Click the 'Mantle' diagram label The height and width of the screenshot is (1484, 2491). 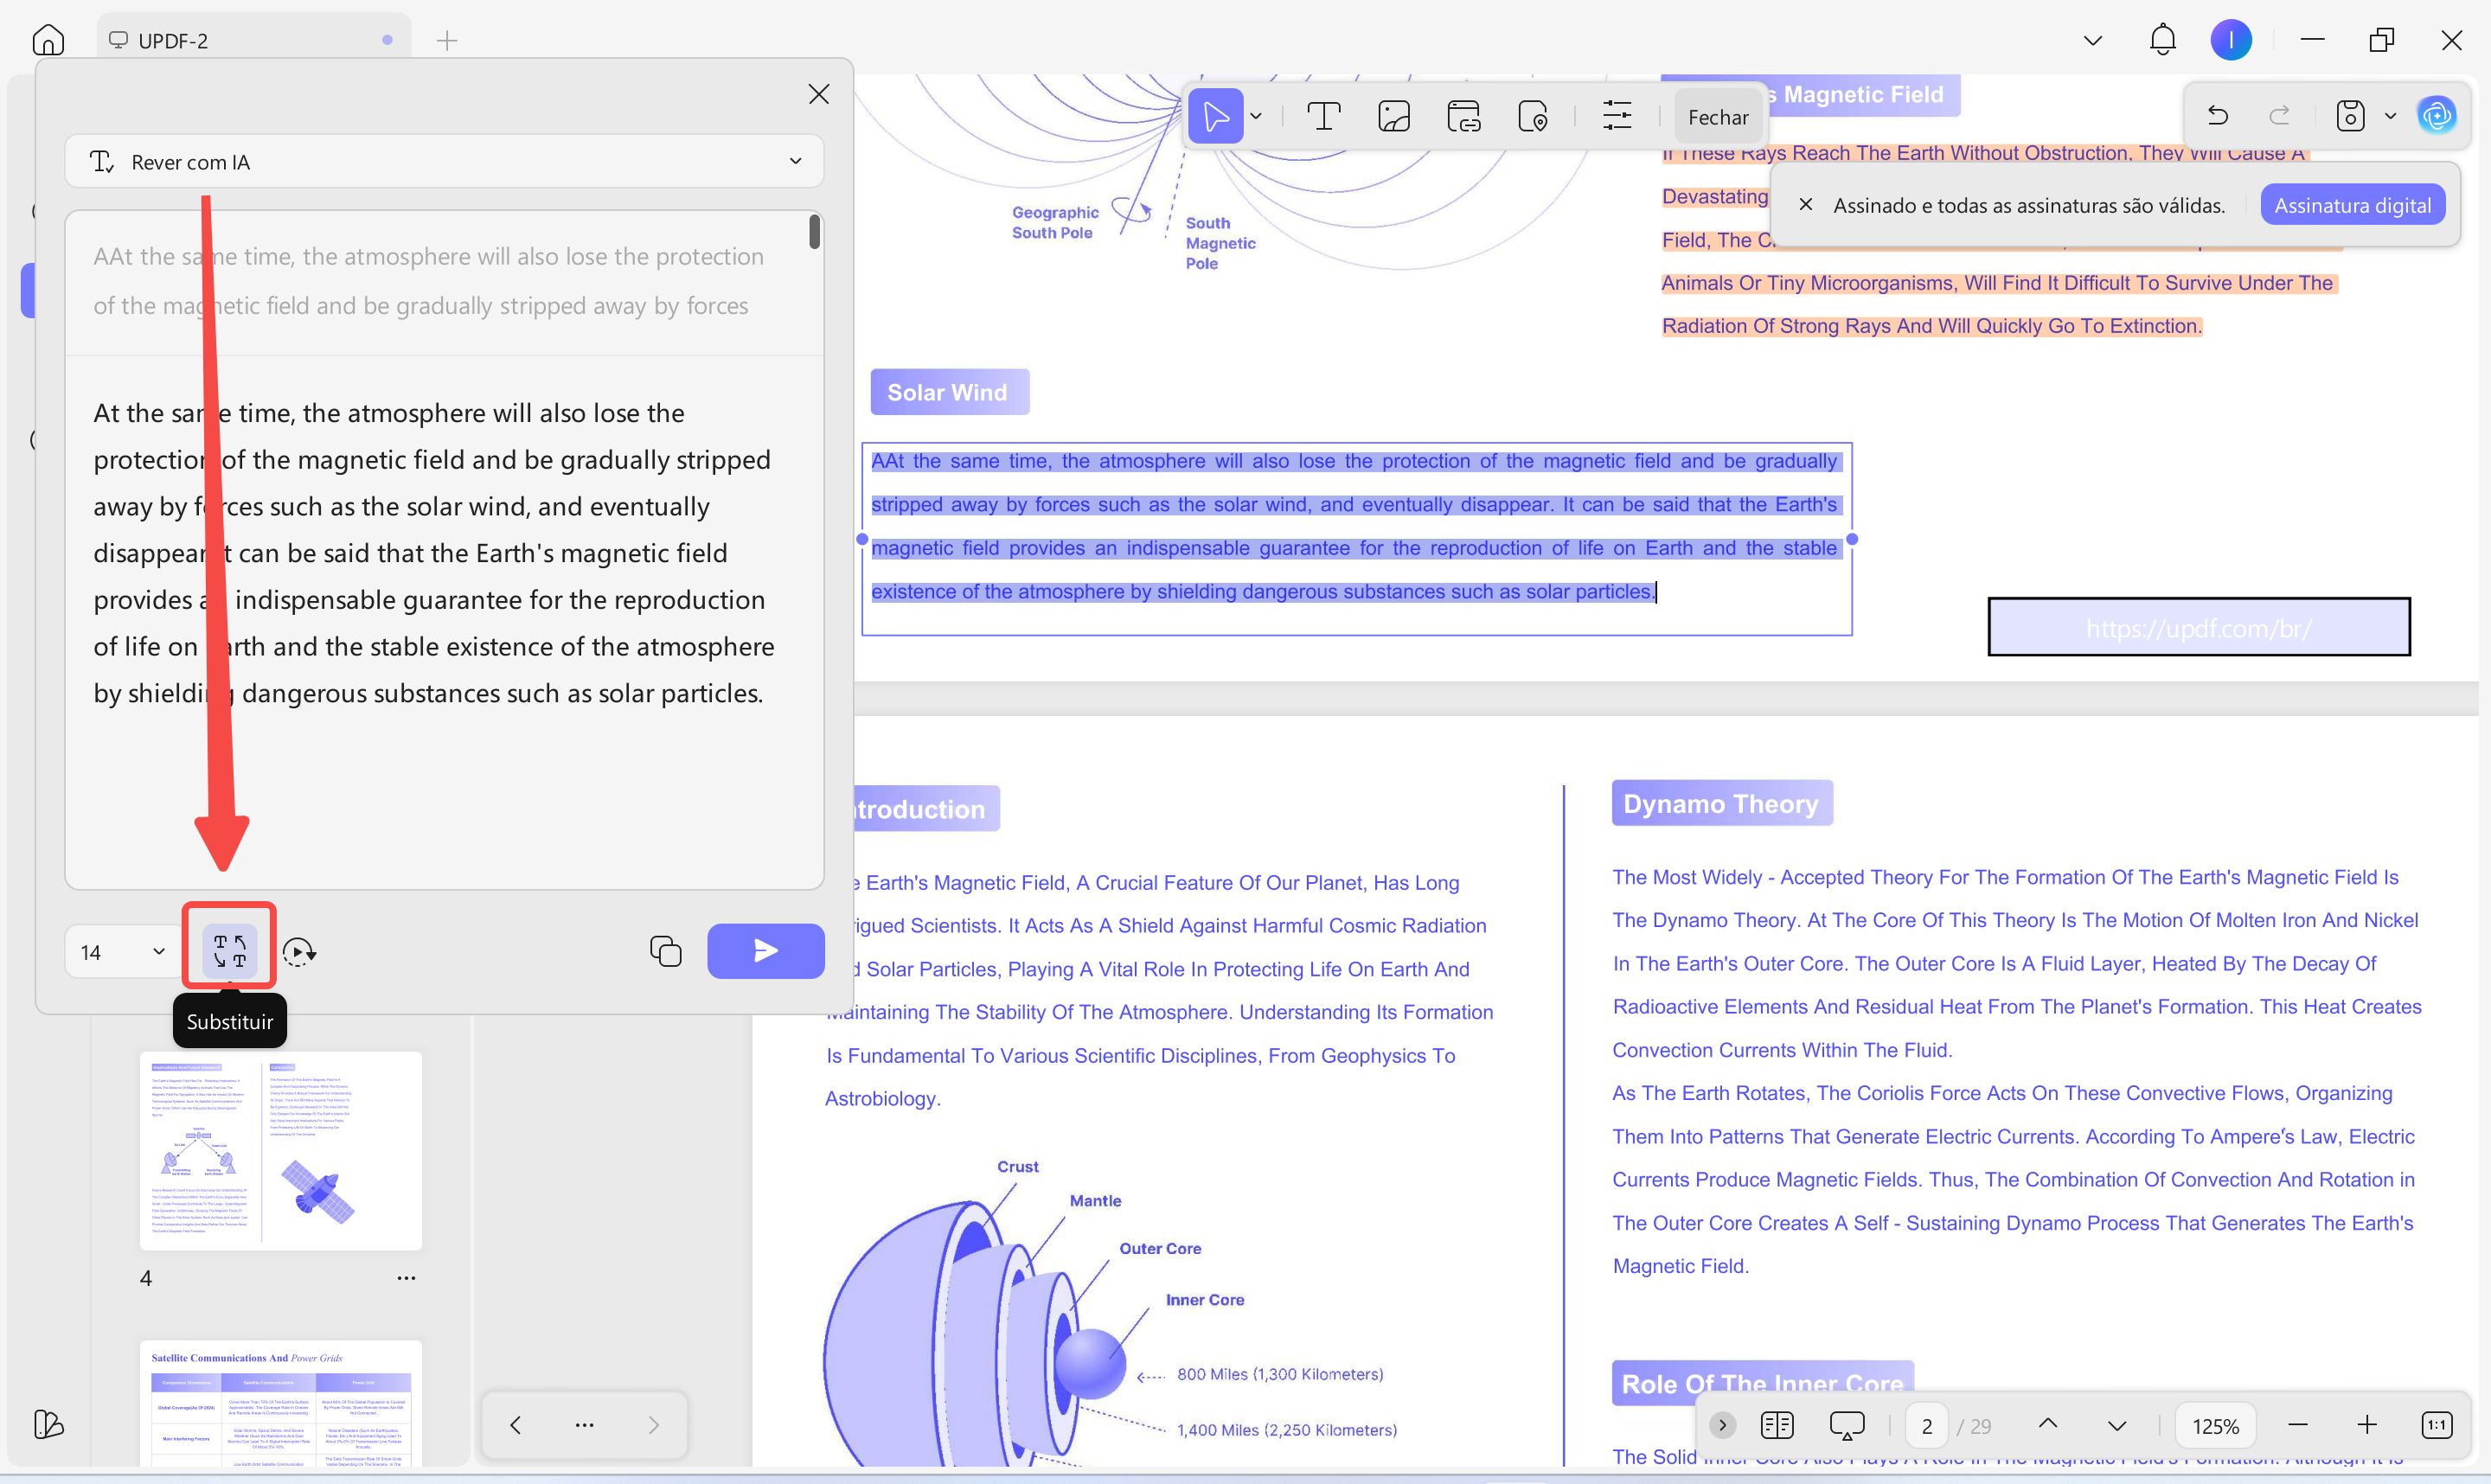coord(1095,1200)
